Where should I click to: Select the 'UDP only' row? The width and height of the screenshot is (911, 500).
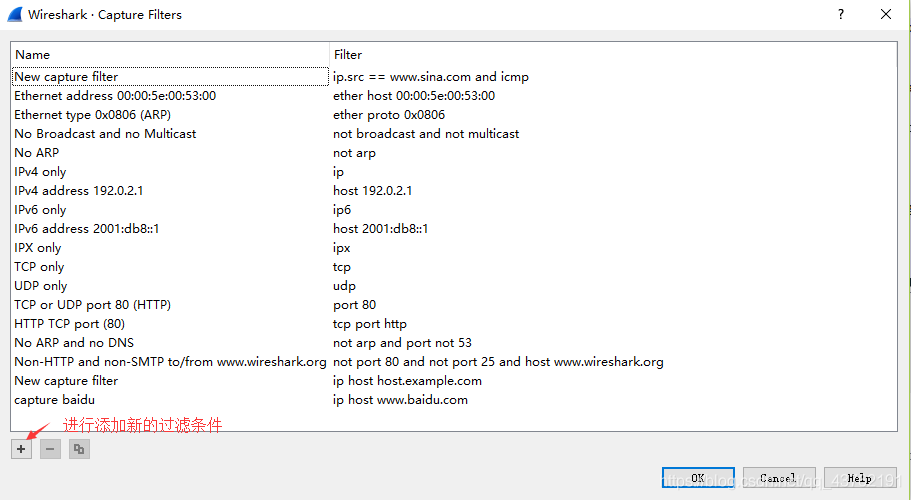tap(41, 286)
